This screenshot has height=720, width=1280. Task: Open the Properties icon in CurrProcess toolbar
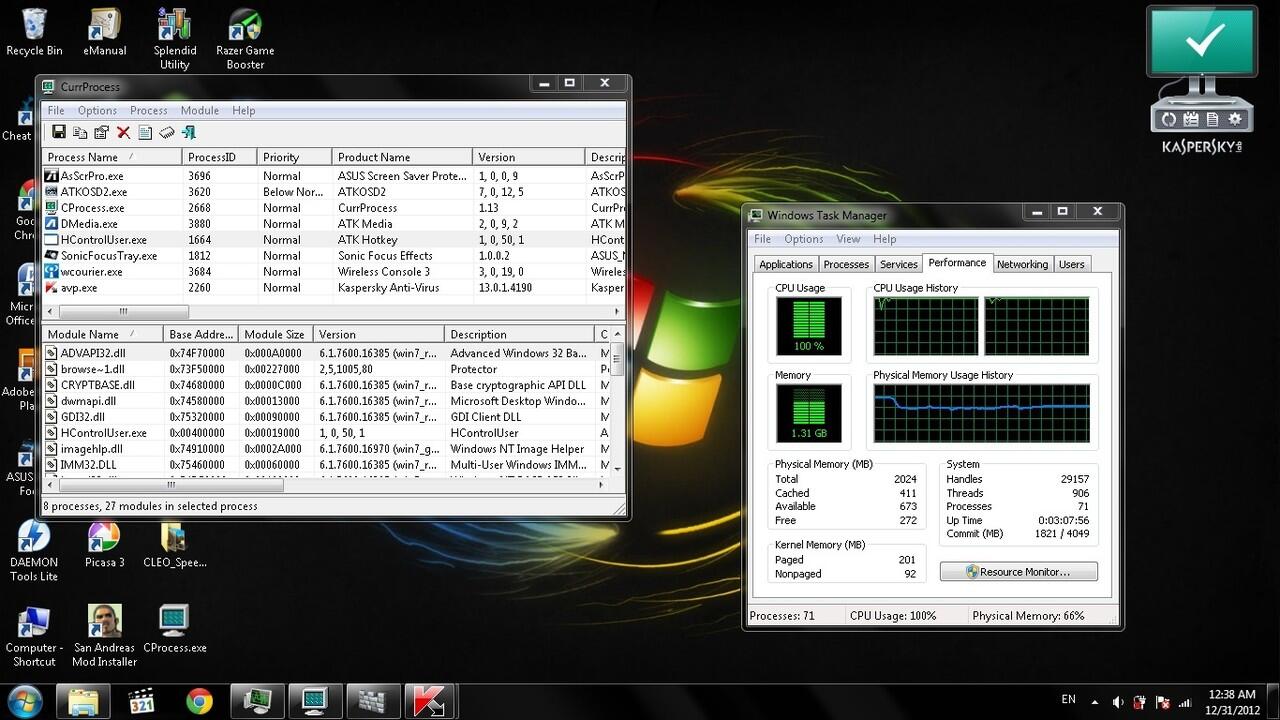(101, 132)
